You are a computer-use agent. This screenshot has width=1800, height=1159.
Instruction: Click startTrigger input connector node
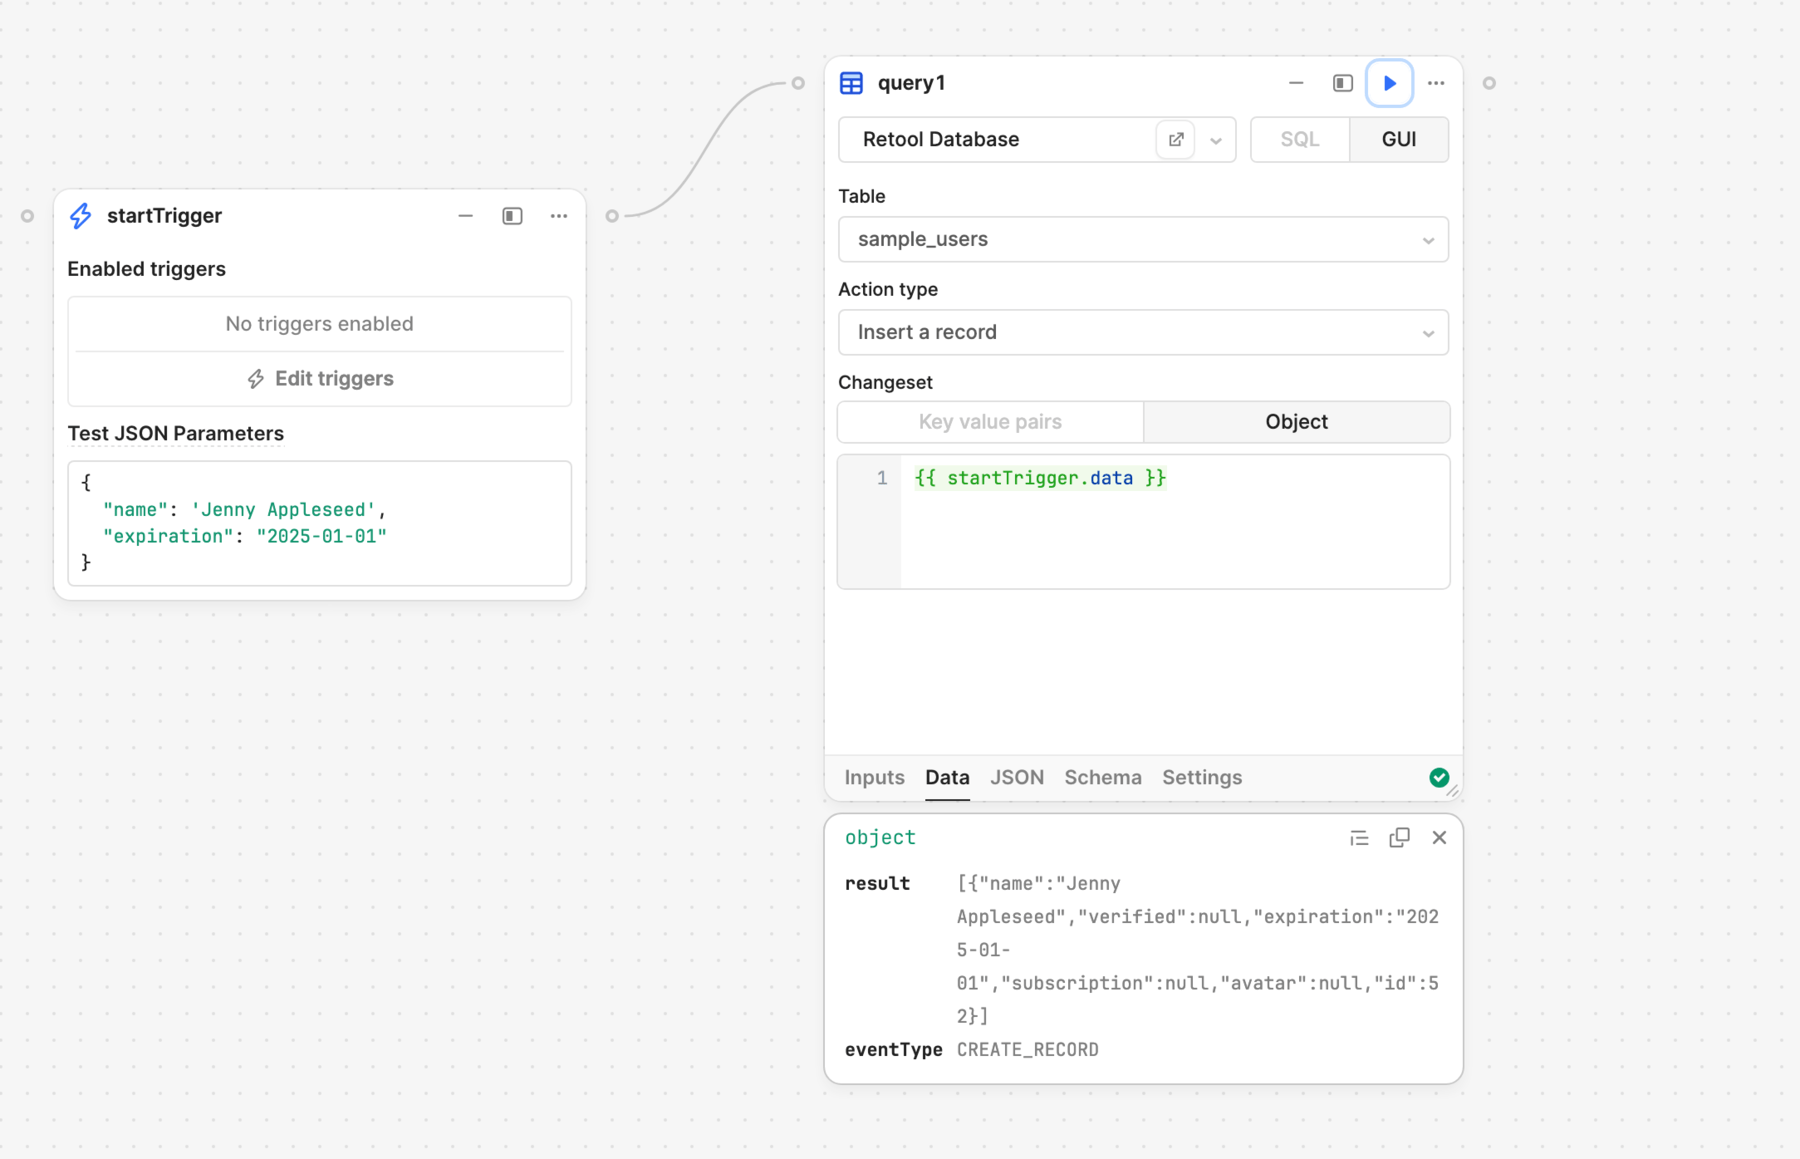(x=27, y=216)
